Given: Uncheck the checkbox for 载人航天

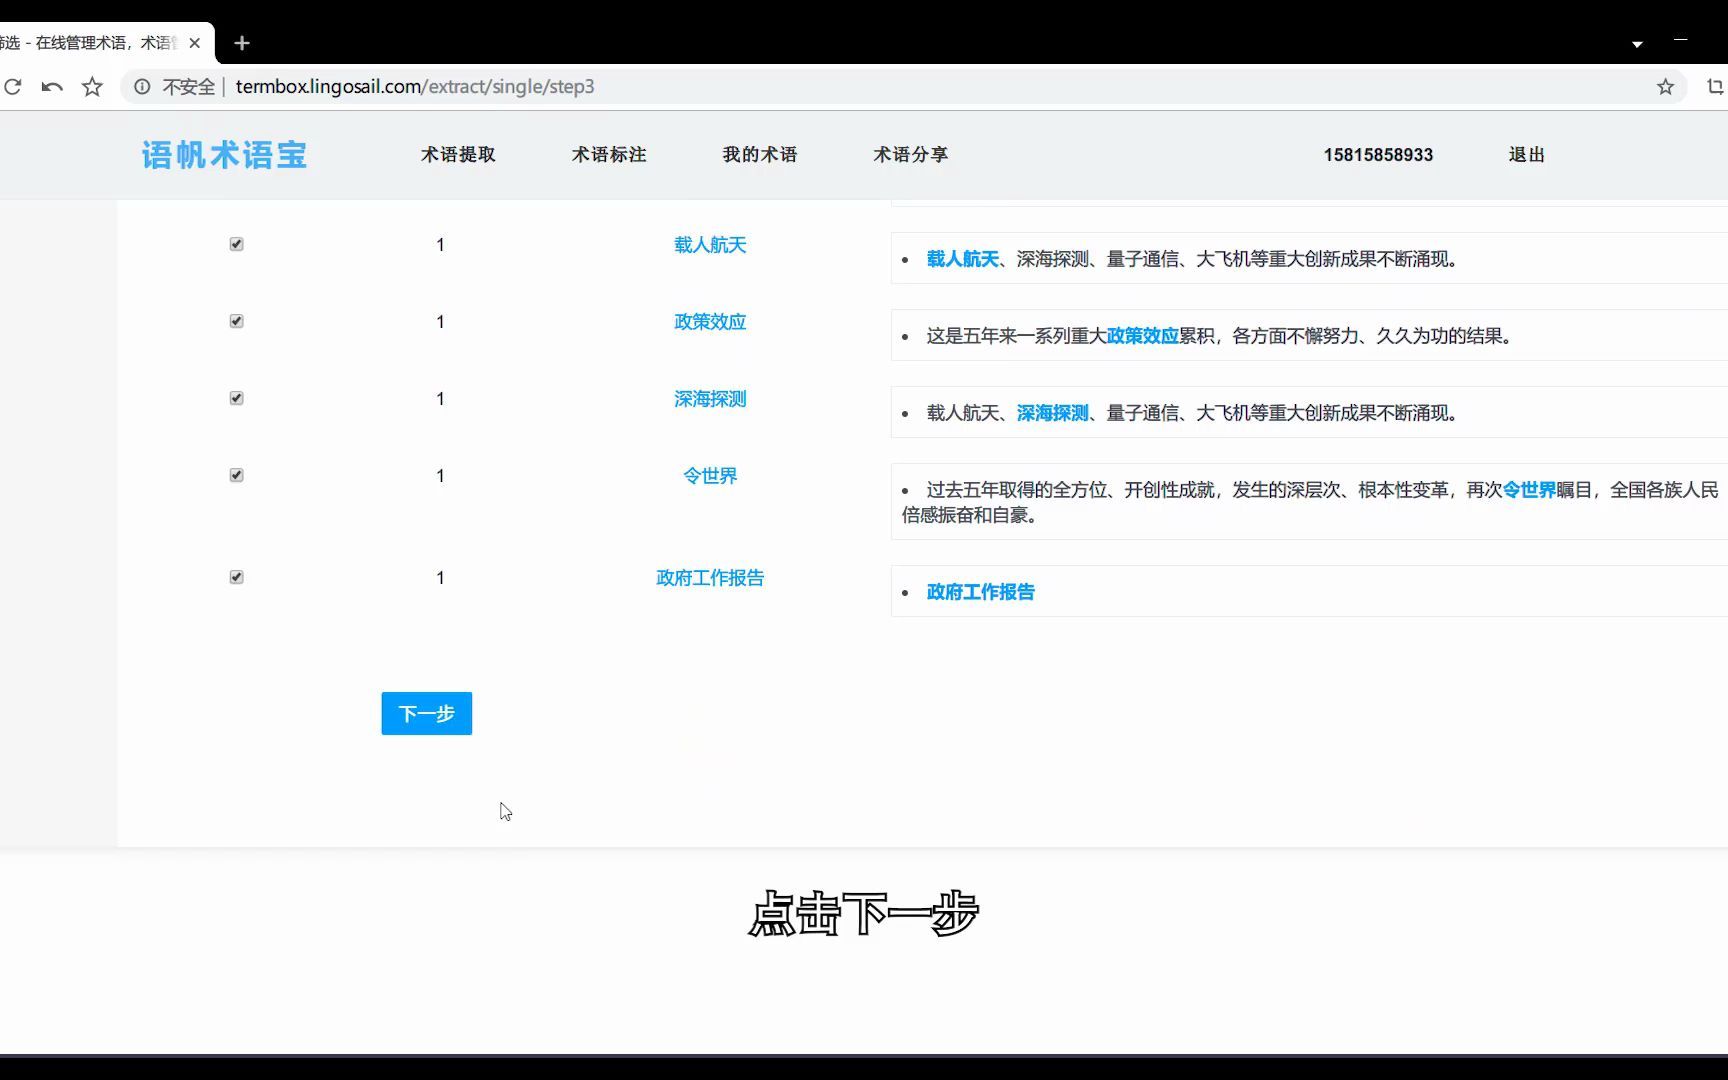Looking at the screenshot, I should click(x=236, y=244).
